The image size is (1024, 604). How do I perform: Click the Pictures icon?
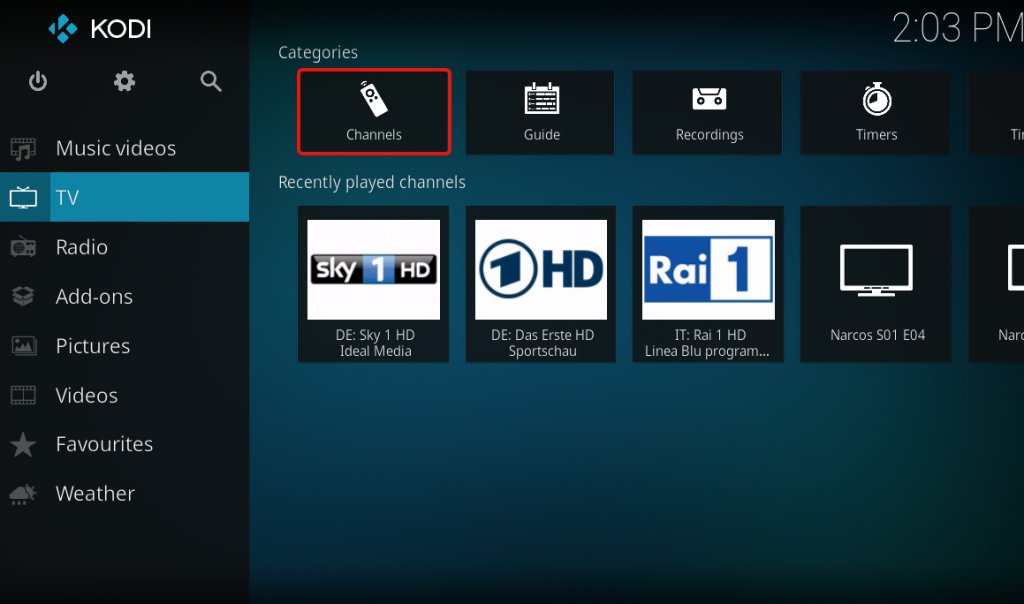click(24, 345)
